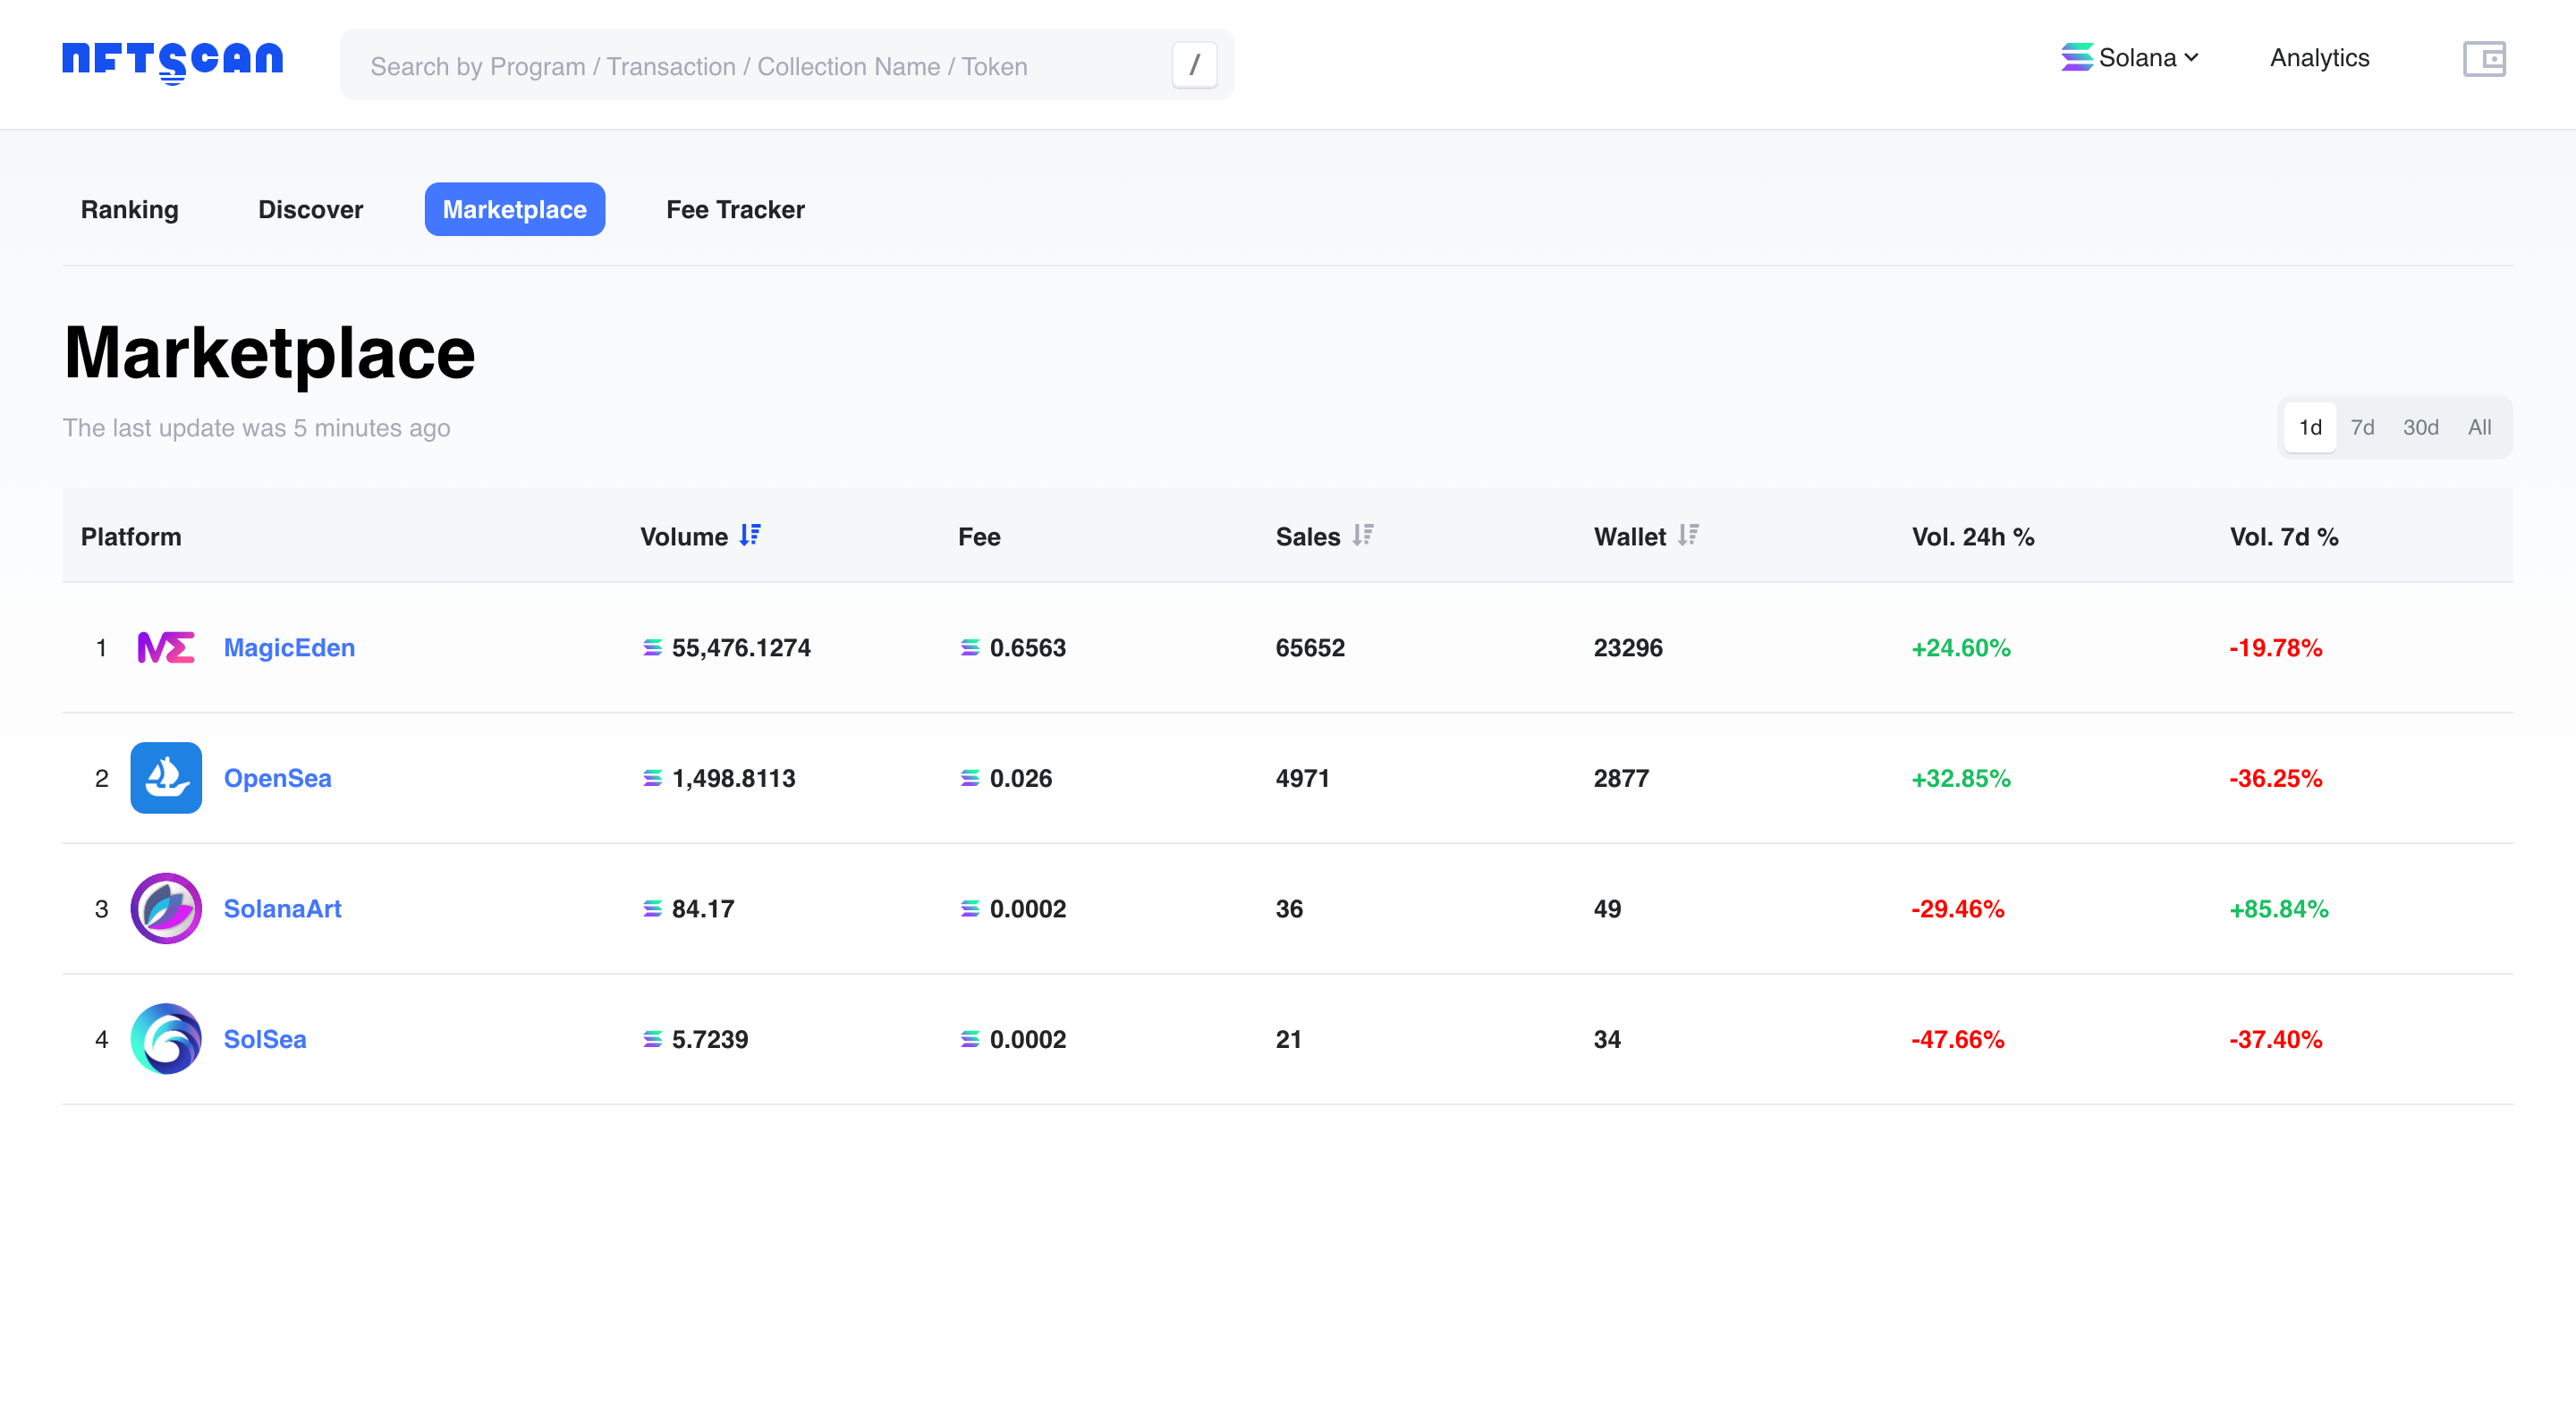The height and width of the screenshot is (1411, 2576).
Task: Click the MagicEden logo icon
Action: coord(166,648)
